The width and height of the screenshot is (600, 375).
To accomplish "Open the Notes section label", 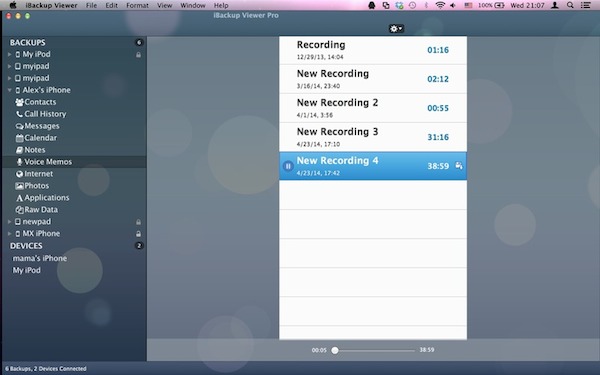I will tap(35, 150).
